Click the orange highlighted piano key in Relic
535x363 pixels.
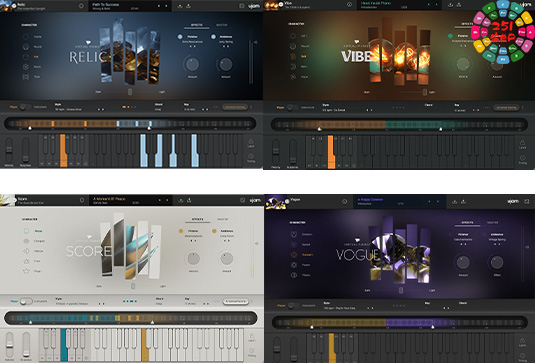[63, 150]
